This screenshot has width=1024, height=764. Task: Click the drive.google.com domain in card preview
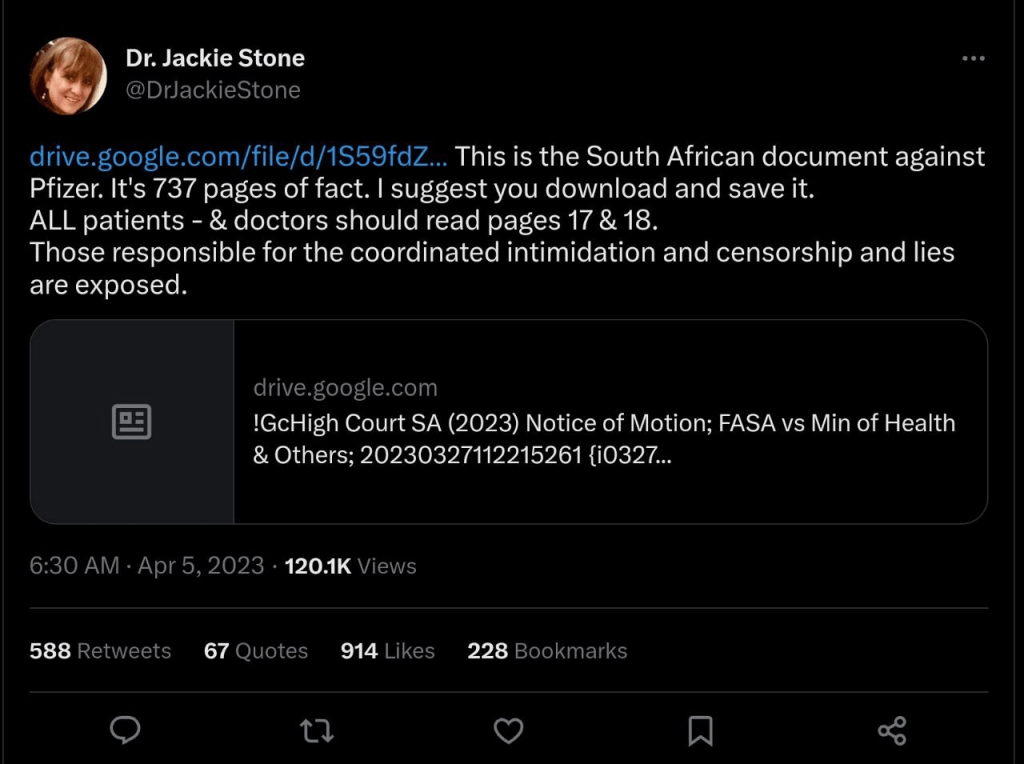(345, 388)
